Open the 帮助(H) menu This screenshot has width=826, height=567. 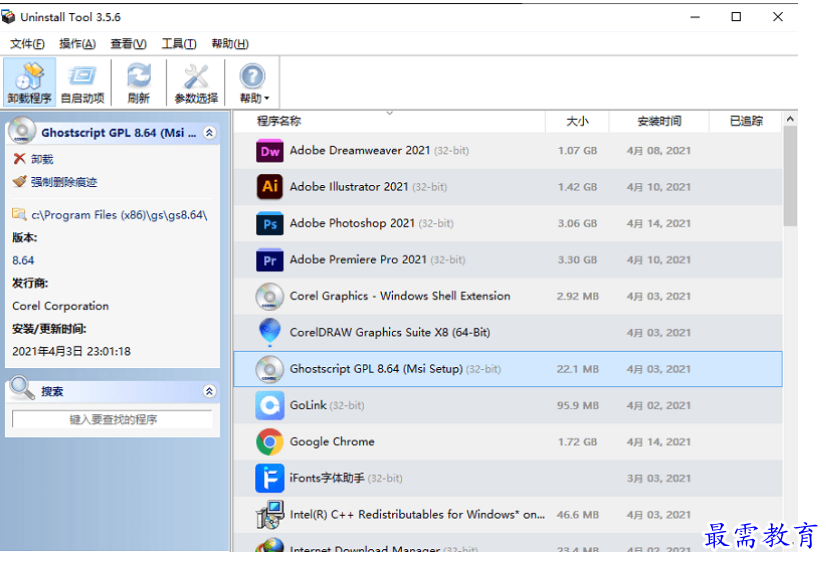[230, 44]
